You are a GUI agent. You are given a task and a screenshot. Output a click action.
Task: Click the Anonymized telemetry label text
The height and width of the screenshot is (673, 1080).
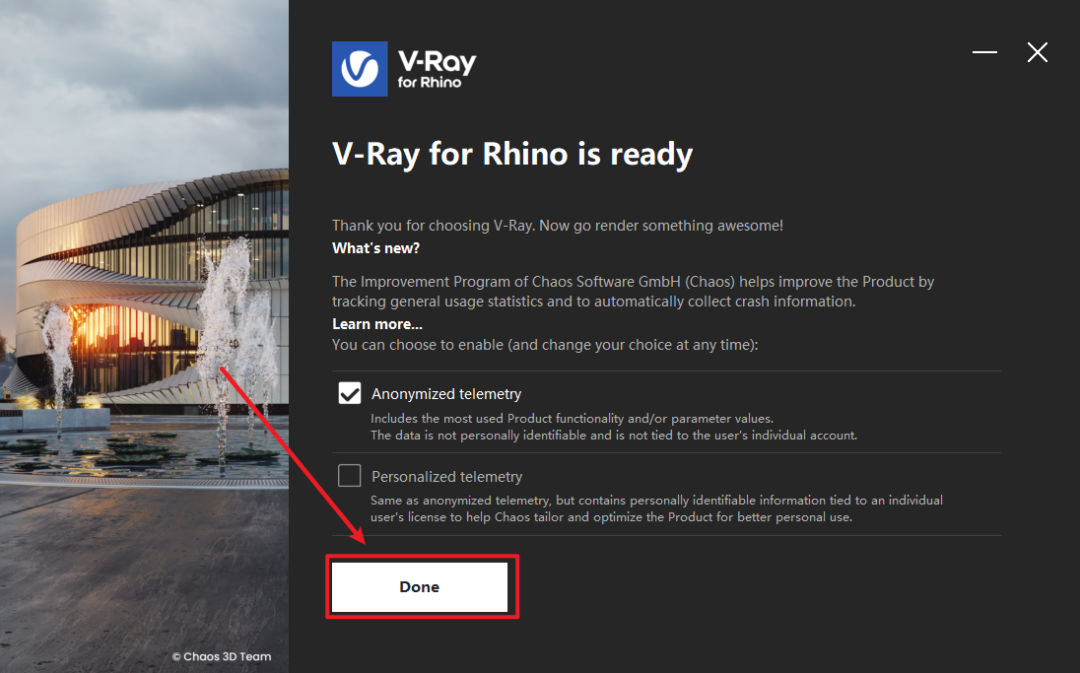(446, 394)
